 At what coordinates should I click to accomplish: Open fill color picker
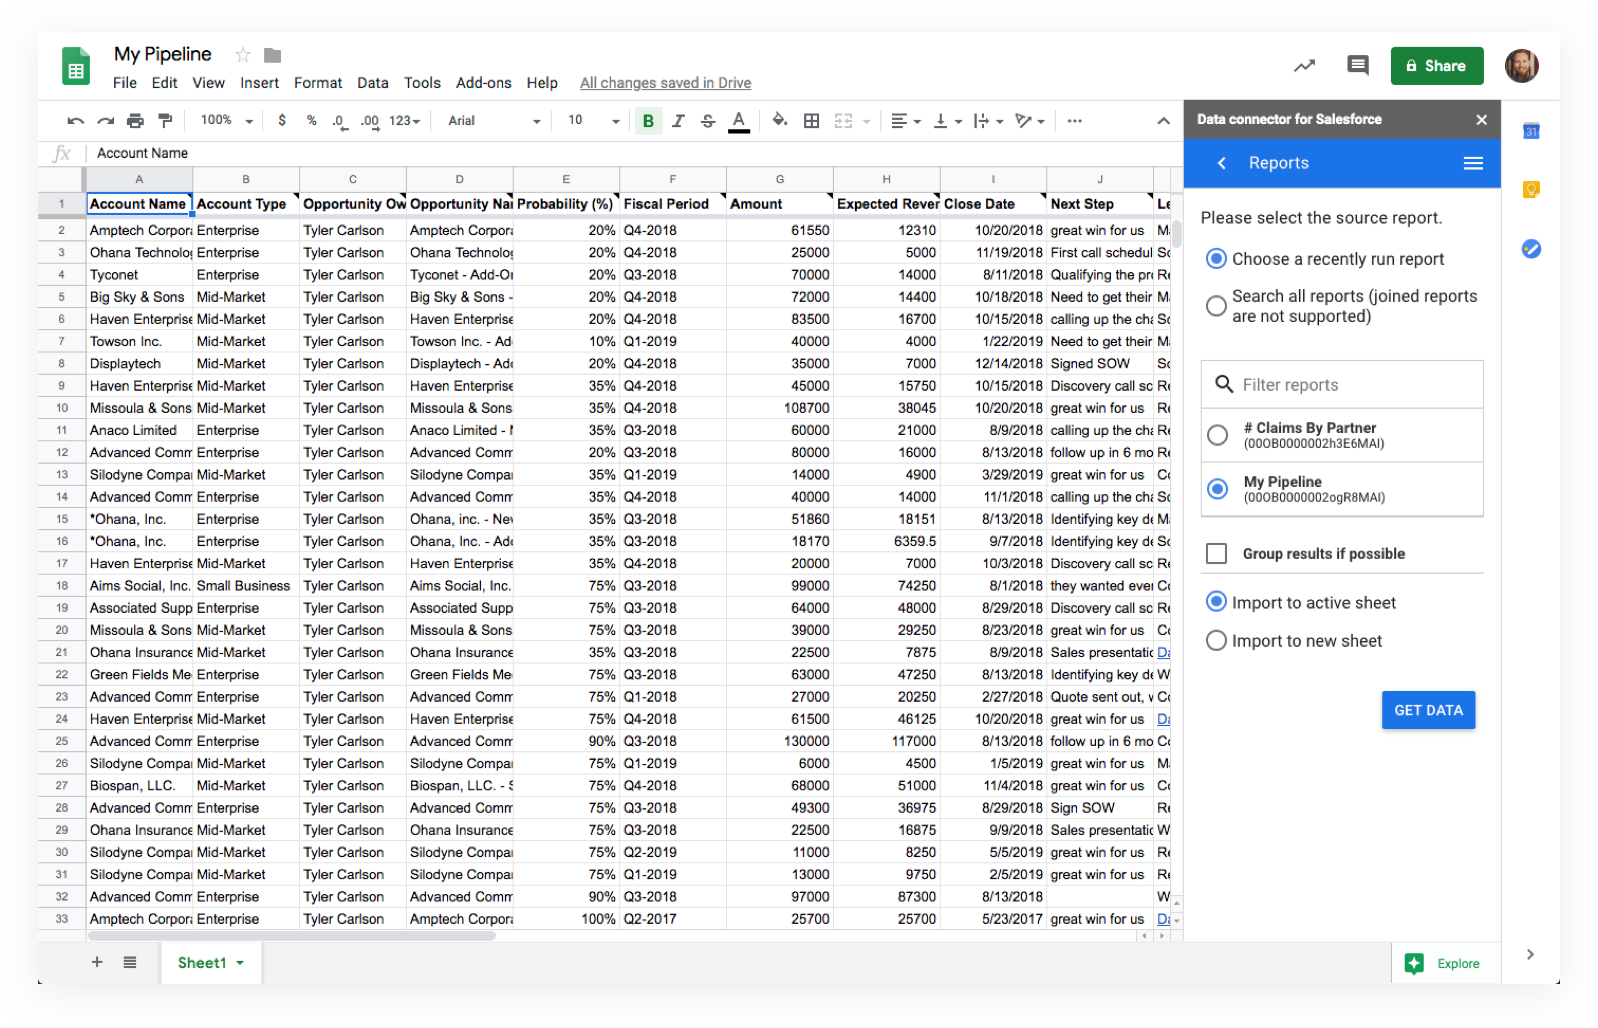pos(779,121)
